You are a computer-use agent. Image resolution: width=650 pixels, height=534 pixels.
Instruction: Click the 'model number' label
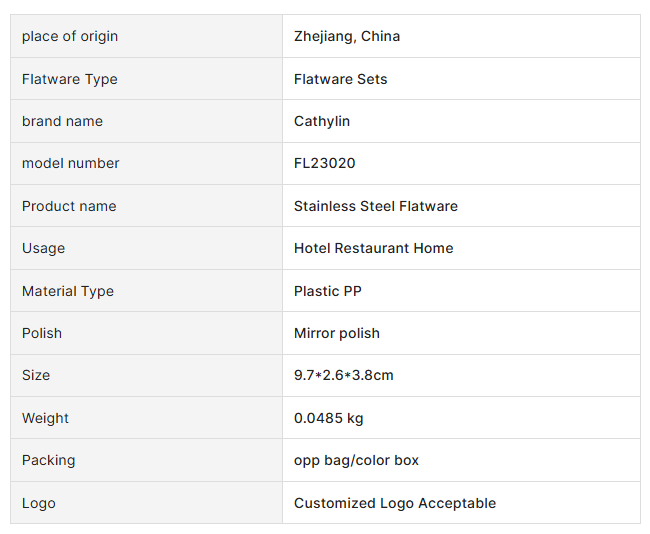coord(71,163)
